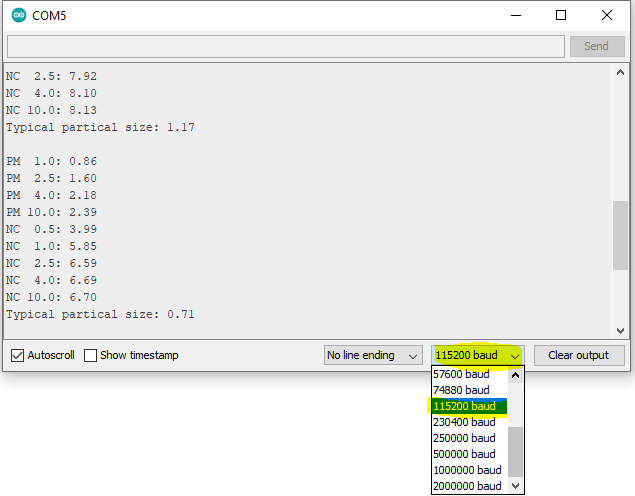Image resolution: width=635 pixels, height=496 pixels.
Task: Click the 'PM 1.0: 0.86' output line
Action: 51,161
